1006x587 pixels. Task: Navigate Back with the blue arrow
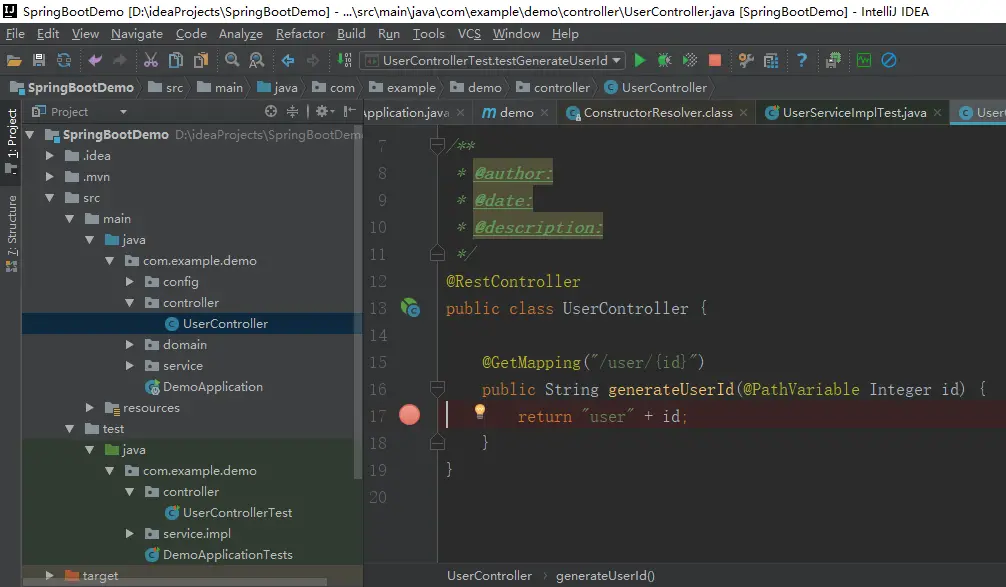(x=288, y=60)
